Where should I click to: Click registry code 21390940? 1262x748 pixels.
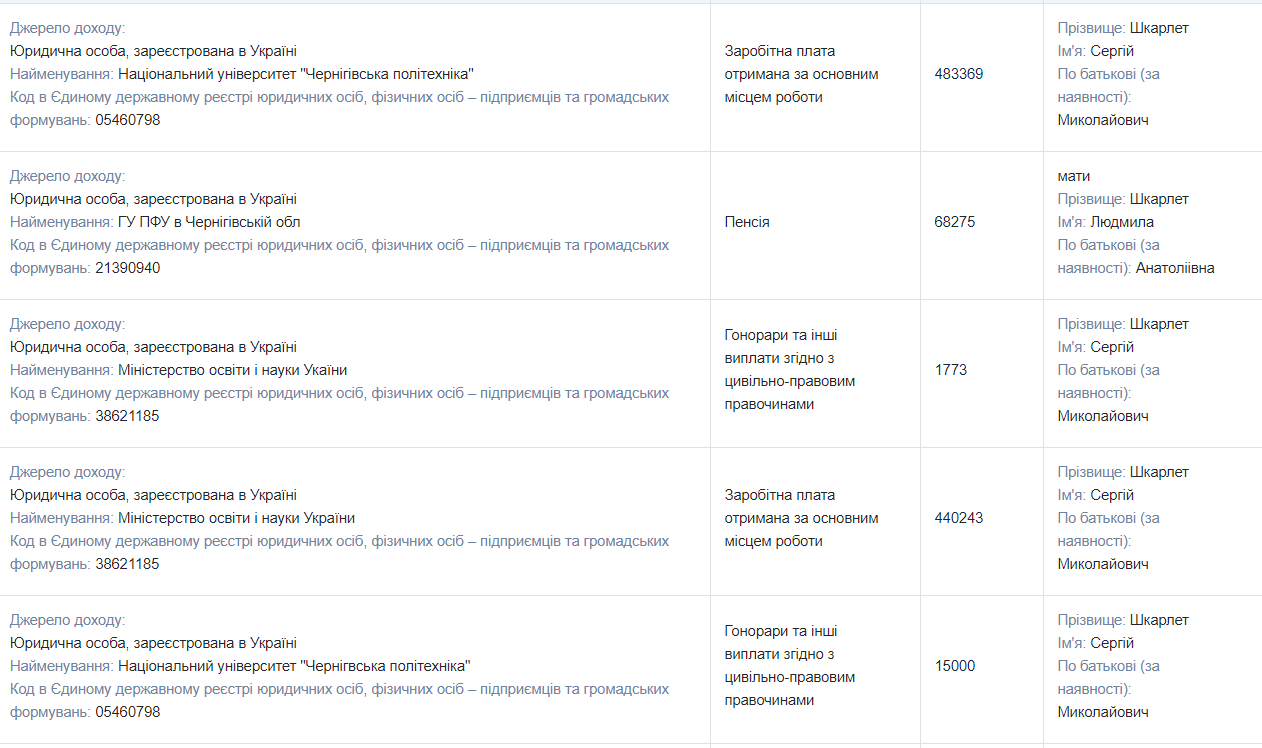(x=128, y=268)
